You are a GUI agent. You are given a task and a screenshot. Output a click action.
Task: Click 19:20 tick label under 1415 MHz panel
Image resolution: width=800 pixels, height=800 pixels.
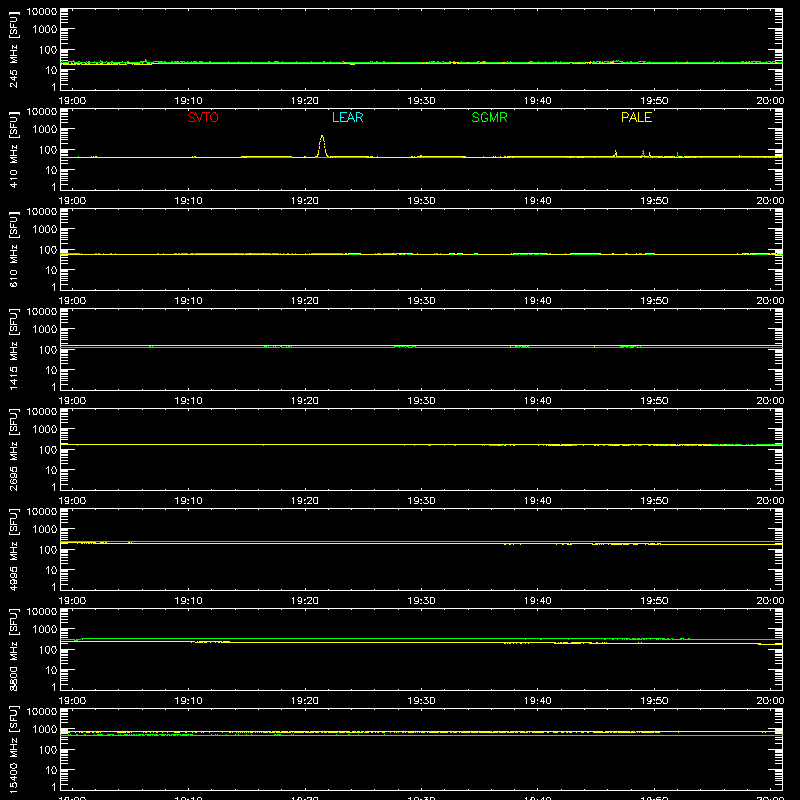point(305,401)
